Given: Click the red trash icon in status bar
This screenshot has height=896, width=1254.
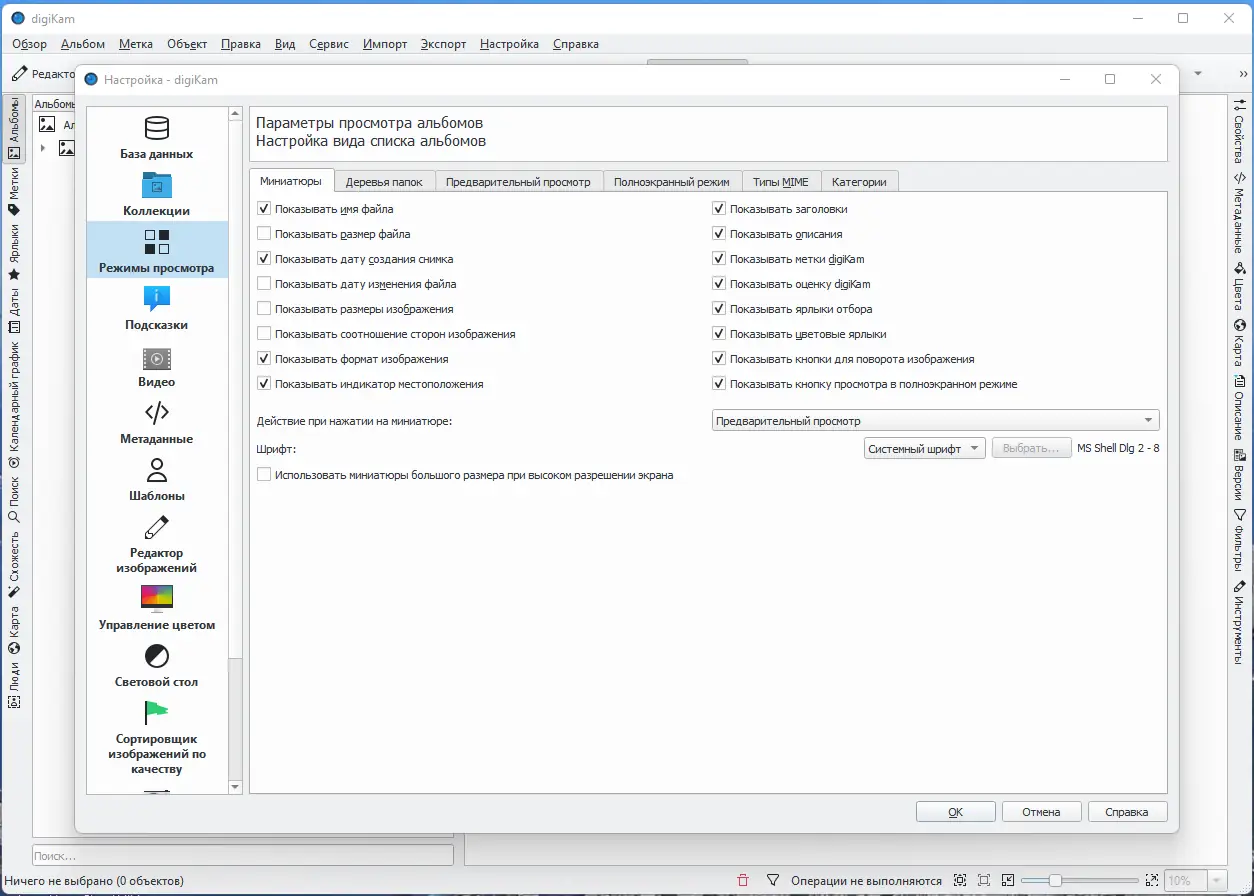Looking at the screenshot, I should point(742,880).
